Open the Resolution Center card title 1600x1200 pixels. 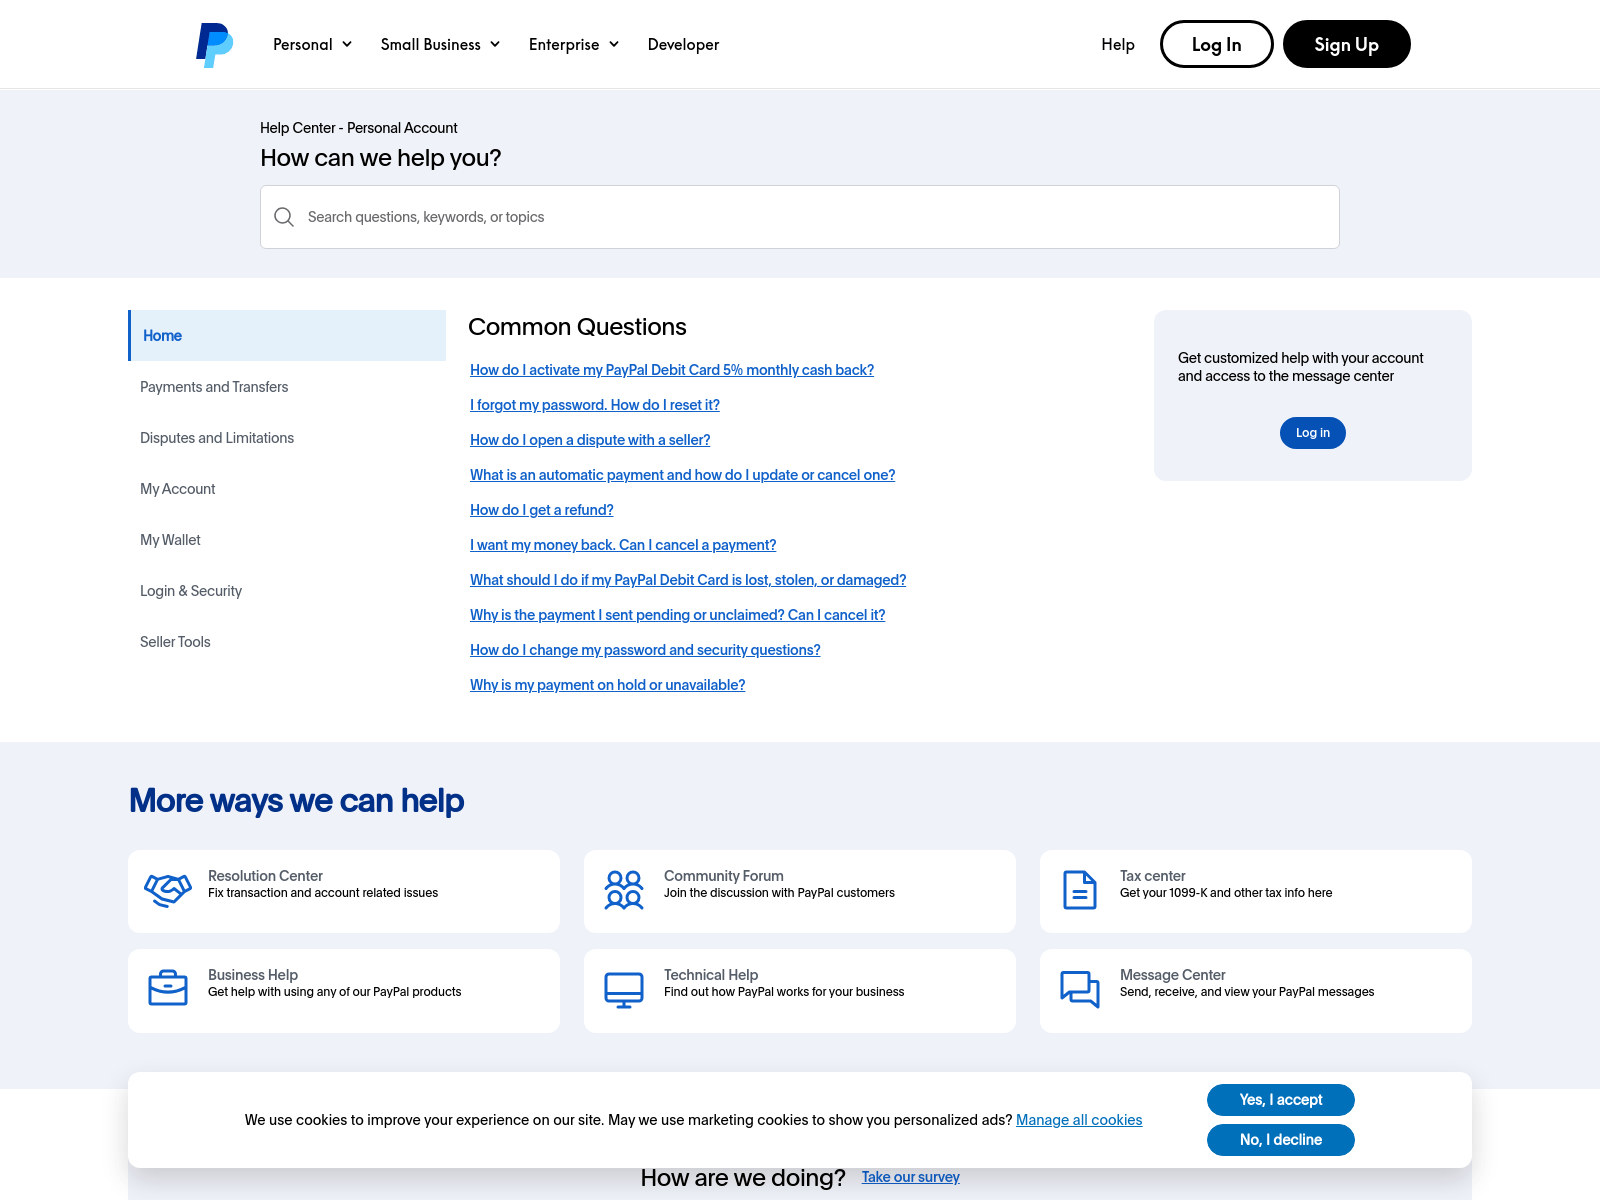(265, 876)
